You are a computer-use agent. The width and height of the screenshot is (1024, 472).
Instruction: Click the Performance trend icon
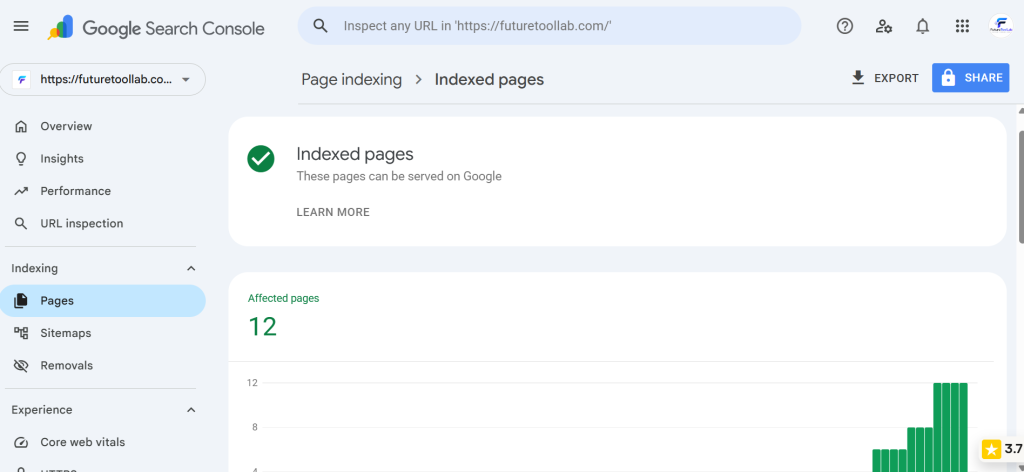tap(21, 191)
